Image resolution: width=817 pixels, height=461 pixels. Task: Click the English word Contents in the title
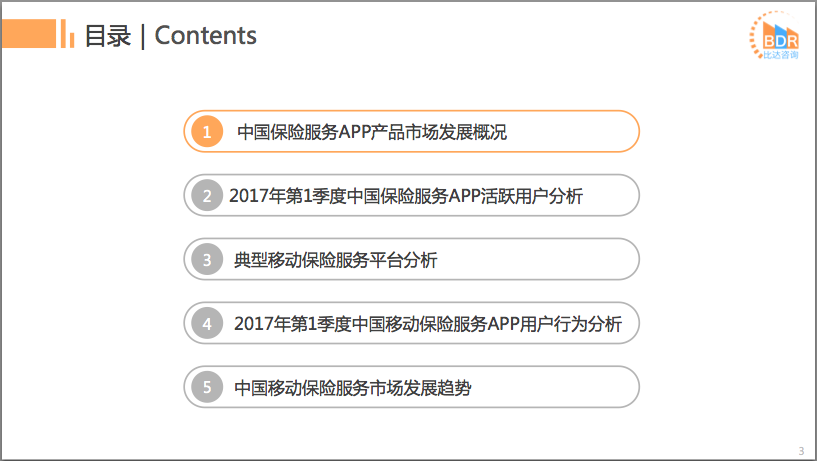pyautogui.click(x=205, y=36)
